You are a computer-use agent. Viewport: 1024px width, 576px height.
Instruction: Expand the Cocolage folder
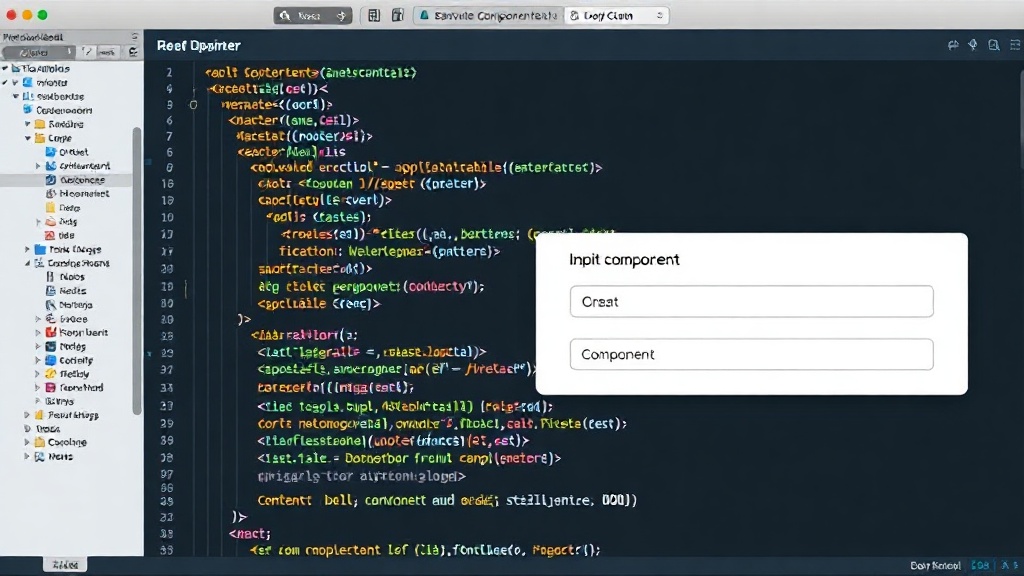pyautogui.click(x=27, y=442)
